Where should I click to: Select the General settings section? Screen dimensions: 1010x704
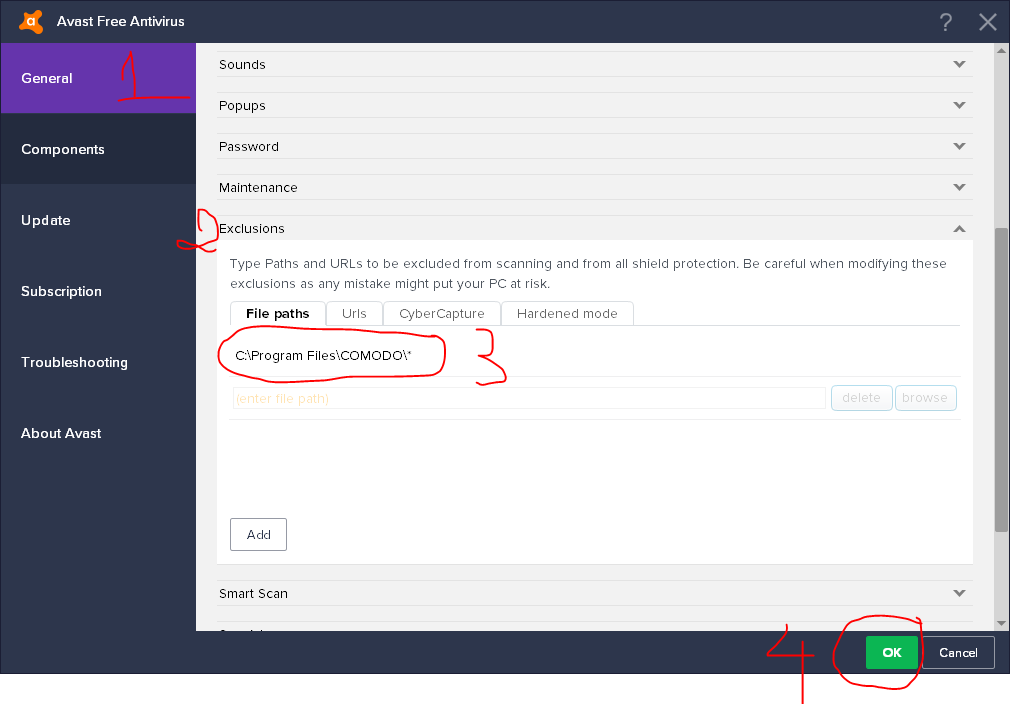tap(98, 78)
